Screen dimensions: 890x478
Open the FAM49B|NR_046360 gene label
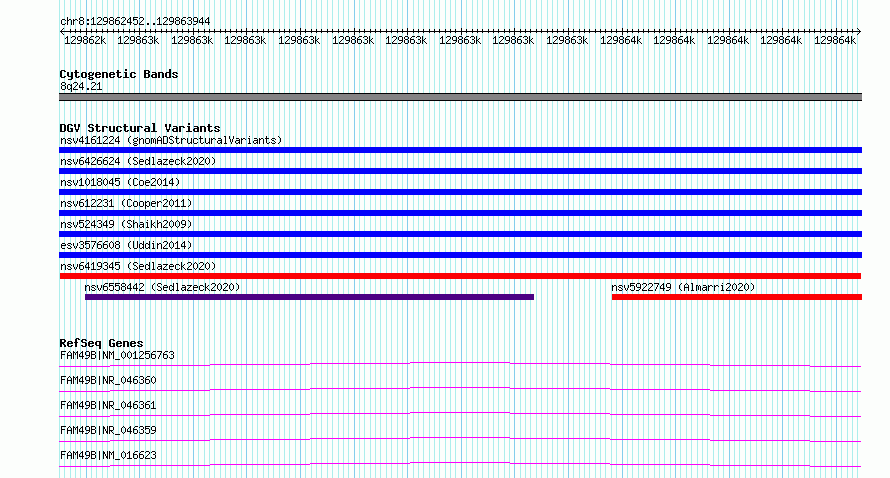(108, 380)
